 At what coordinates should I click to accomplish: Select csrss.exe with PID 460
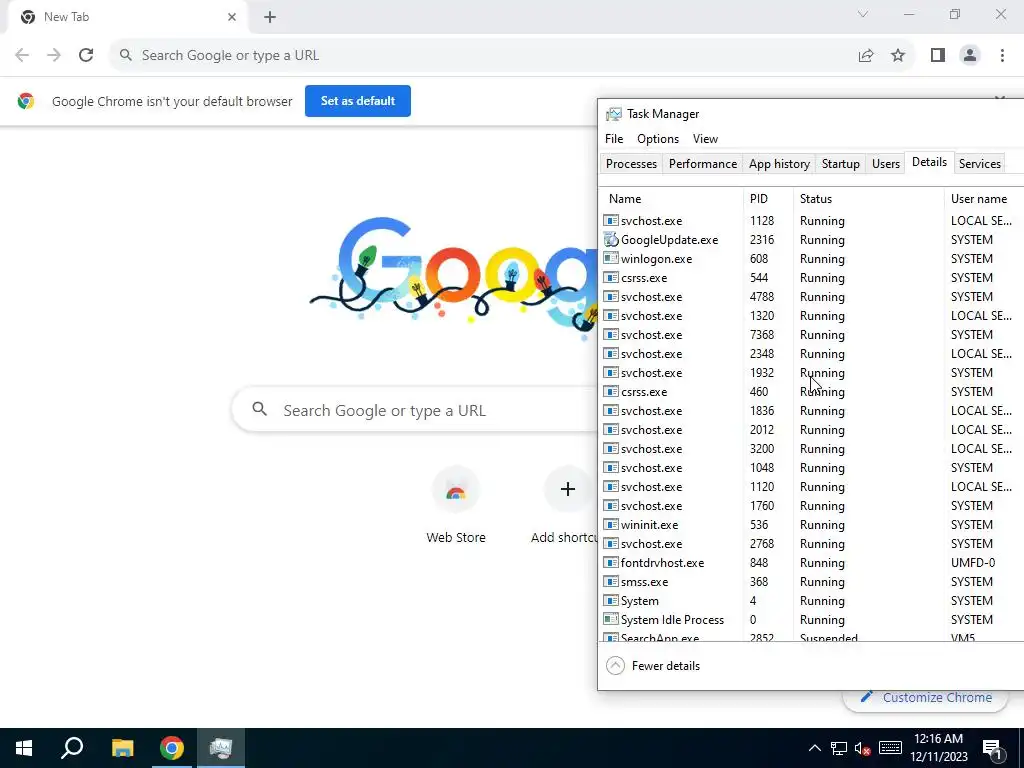[812, 392]
